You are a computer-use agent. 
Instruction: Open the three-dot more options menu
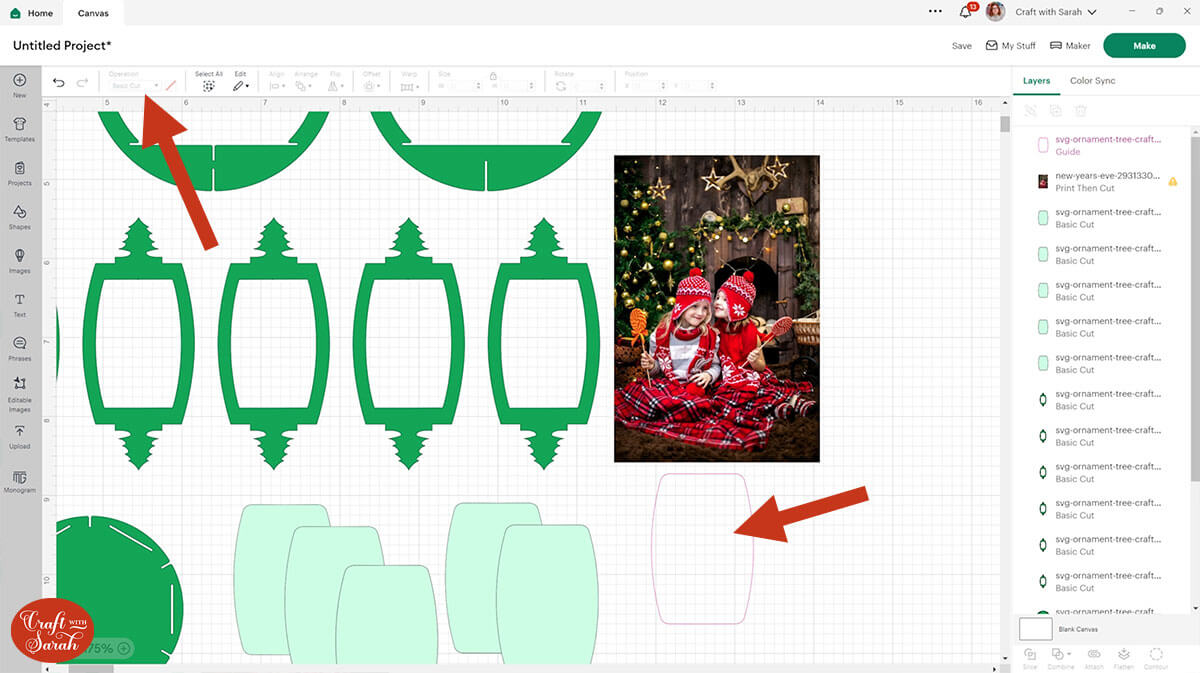point(935,12)
